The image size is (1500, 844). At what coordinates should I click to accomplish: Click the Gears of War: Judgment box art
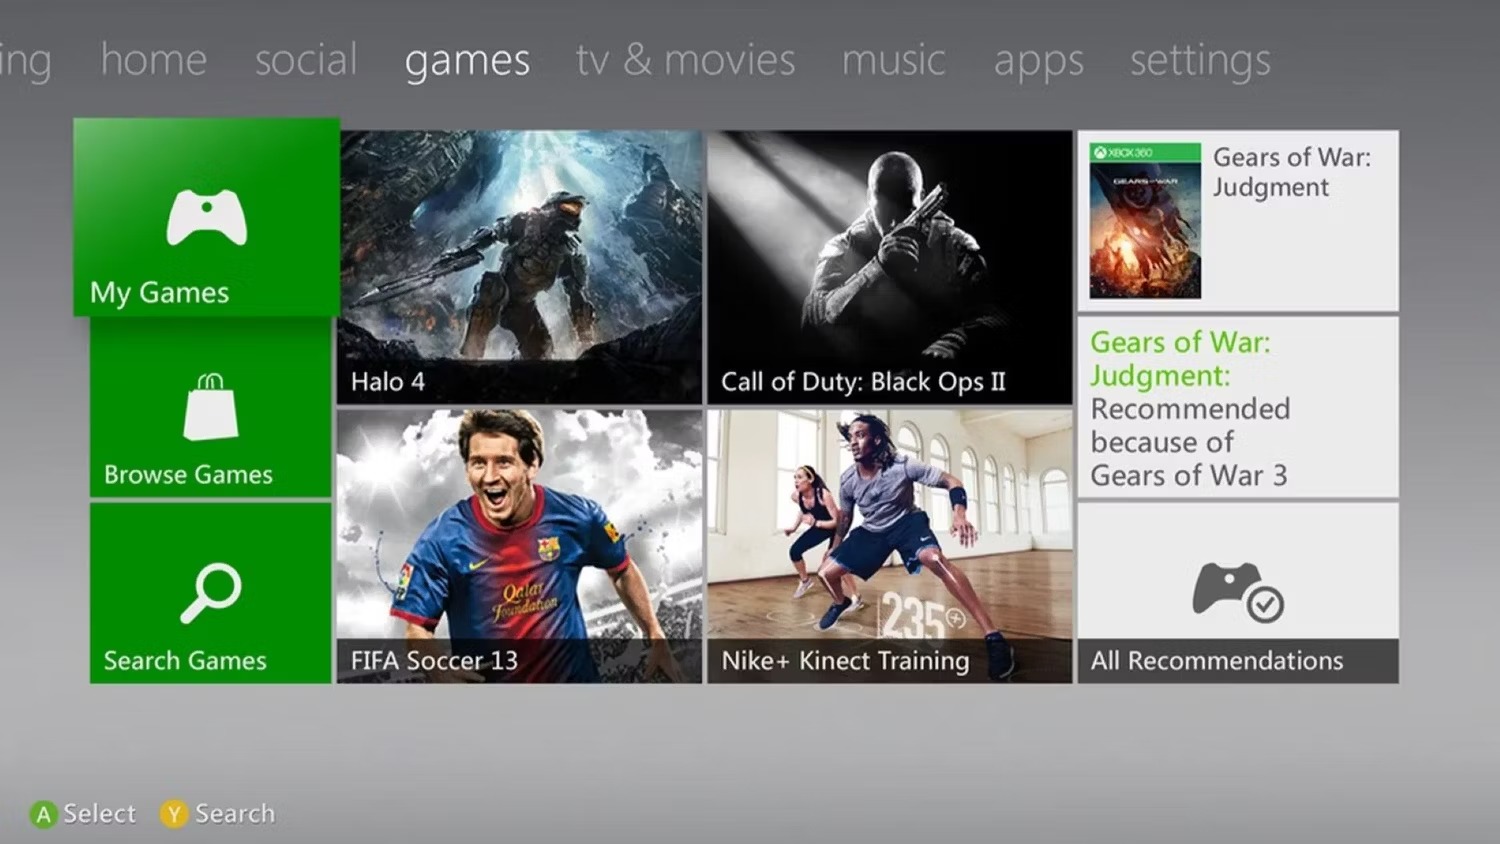[x=1145, y=221]
